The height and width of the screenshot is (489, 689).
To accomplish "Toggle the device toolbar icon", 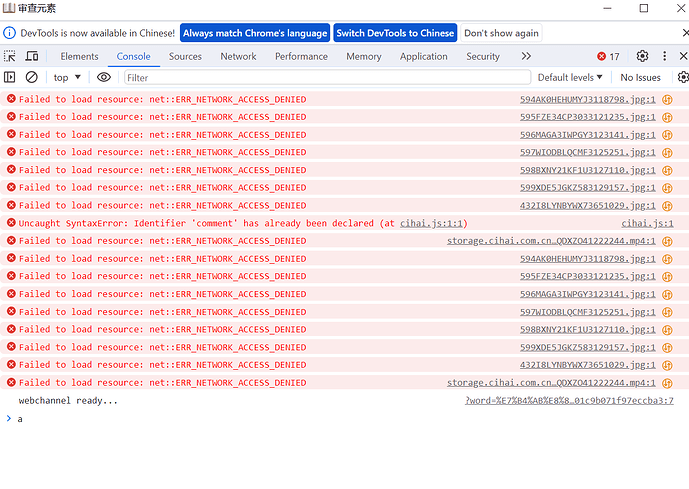I will (34, 57).
